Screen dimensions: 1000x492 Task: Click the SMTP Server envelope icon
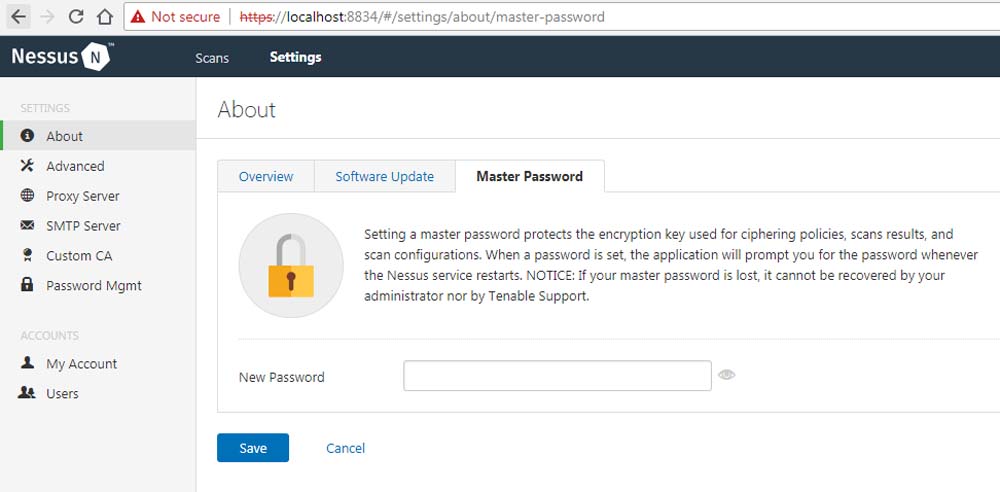point(27,226)
